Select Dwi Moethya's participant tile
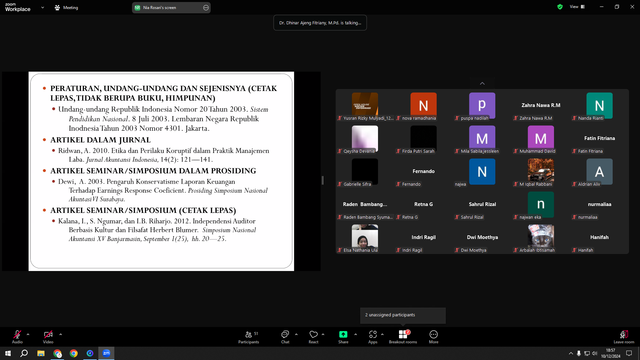 [x=482, y=238]
